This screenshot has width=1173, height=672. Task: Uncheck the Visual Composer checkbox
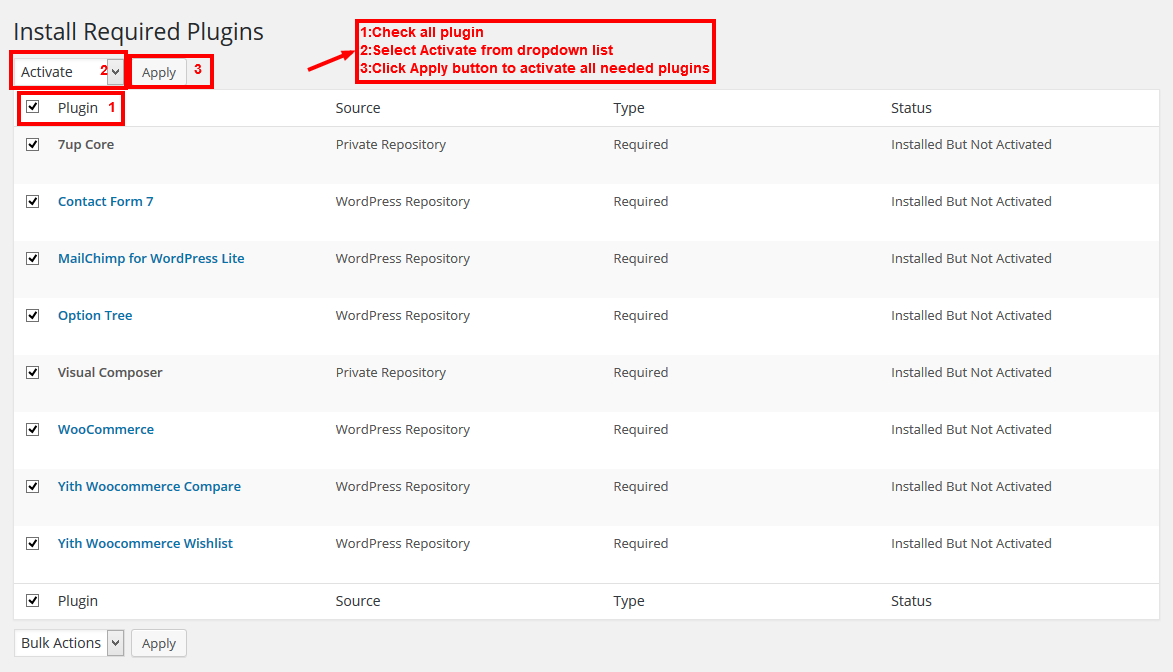coord(32,372)
